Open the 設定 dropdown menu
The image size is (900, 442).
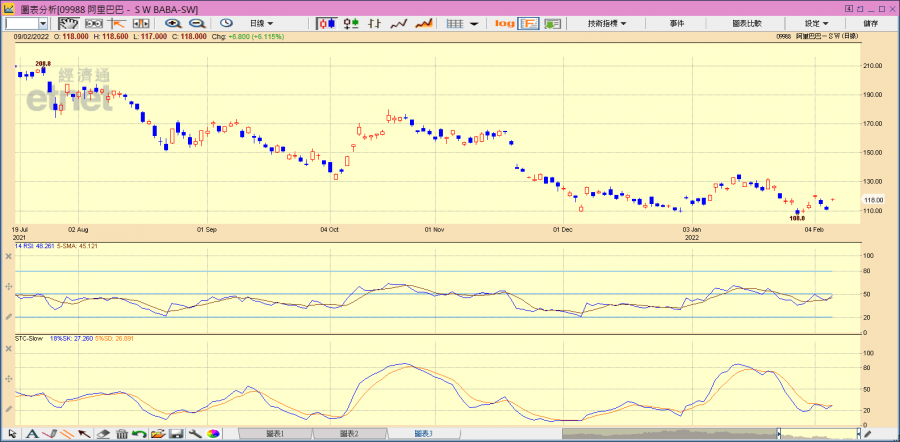815,23
